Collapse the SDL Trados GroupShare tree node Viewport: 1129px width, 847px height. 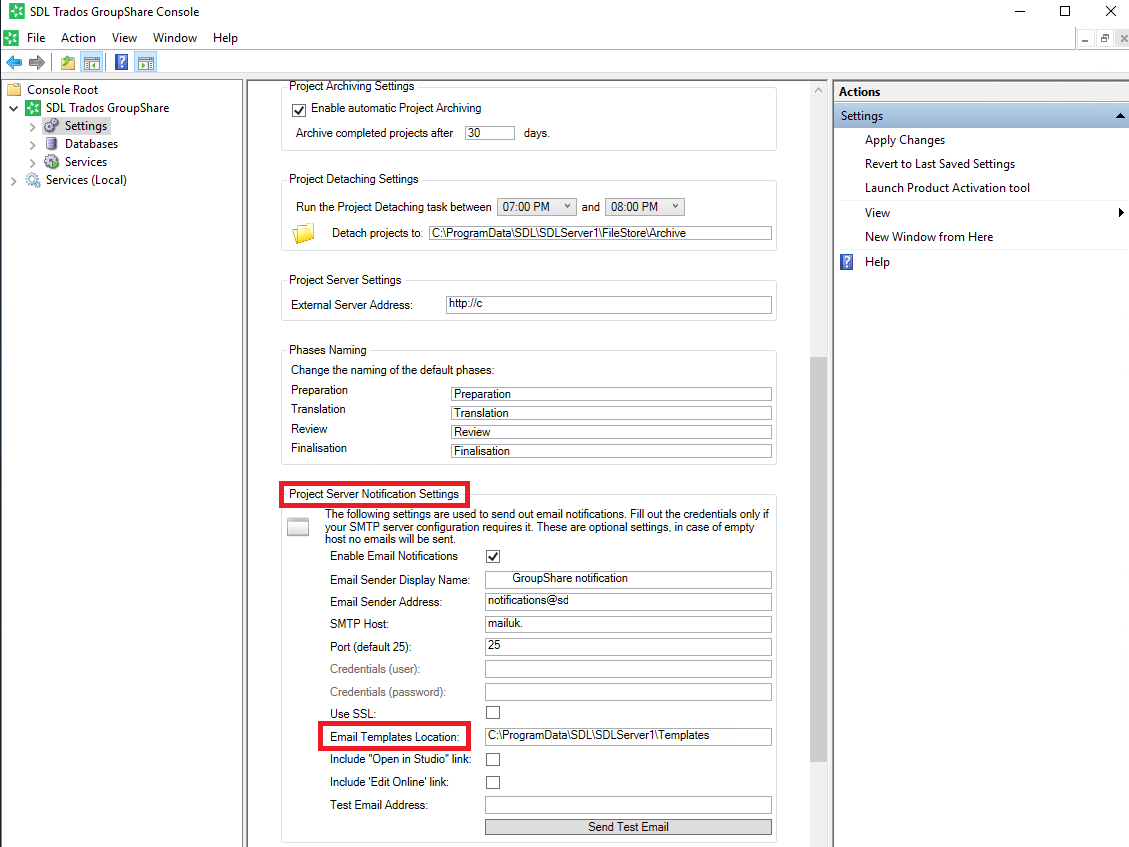click(x=14, y=107)
